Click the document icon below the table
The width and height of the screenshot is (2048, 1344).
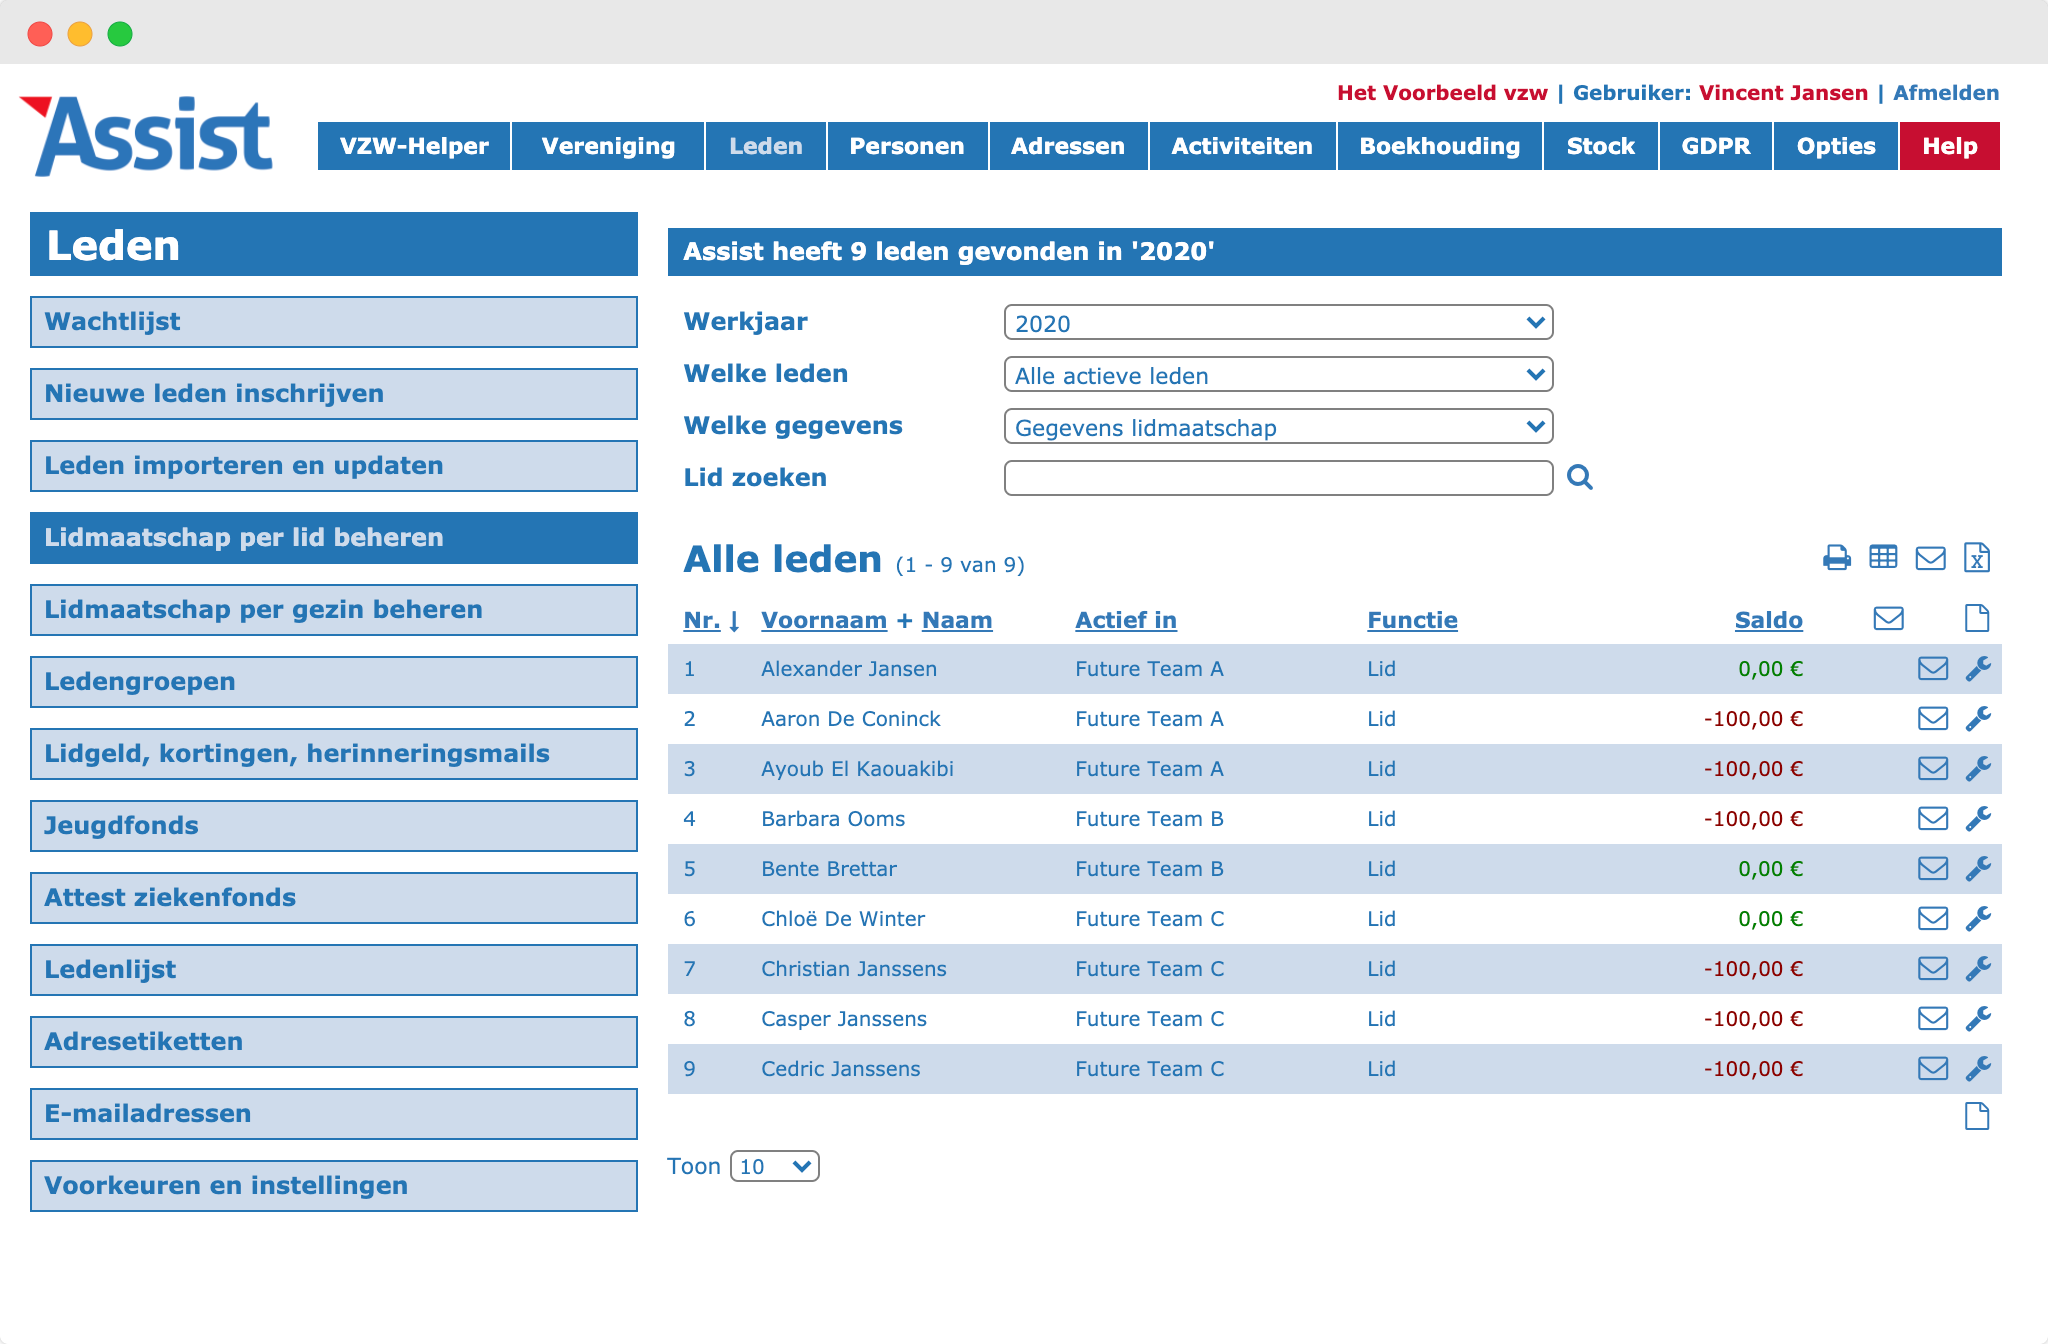click(1977, 1116)
